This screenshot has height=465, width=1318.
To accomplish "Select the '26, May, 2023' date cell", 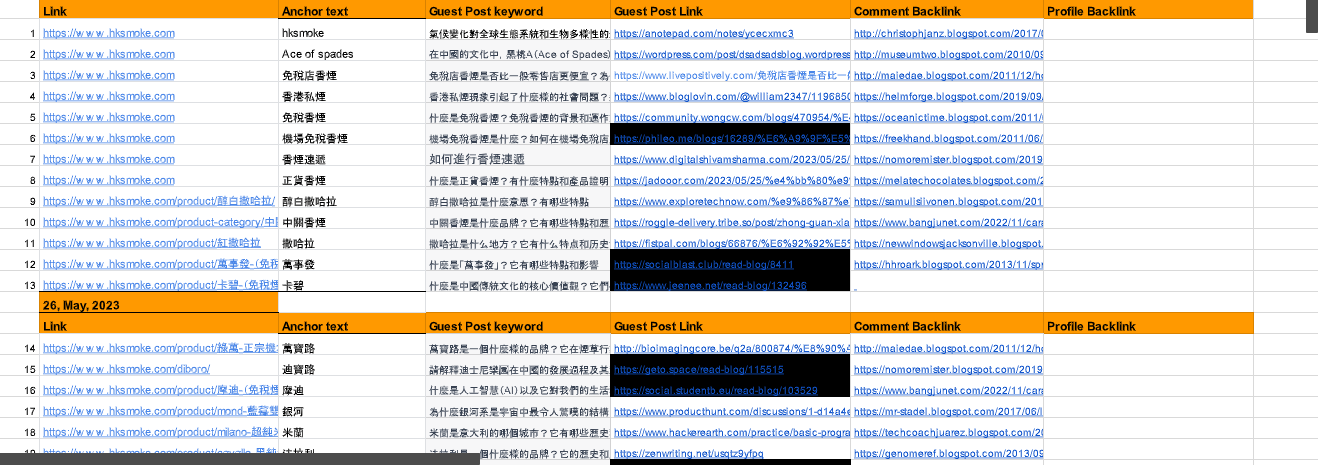I will coord(158,305).
